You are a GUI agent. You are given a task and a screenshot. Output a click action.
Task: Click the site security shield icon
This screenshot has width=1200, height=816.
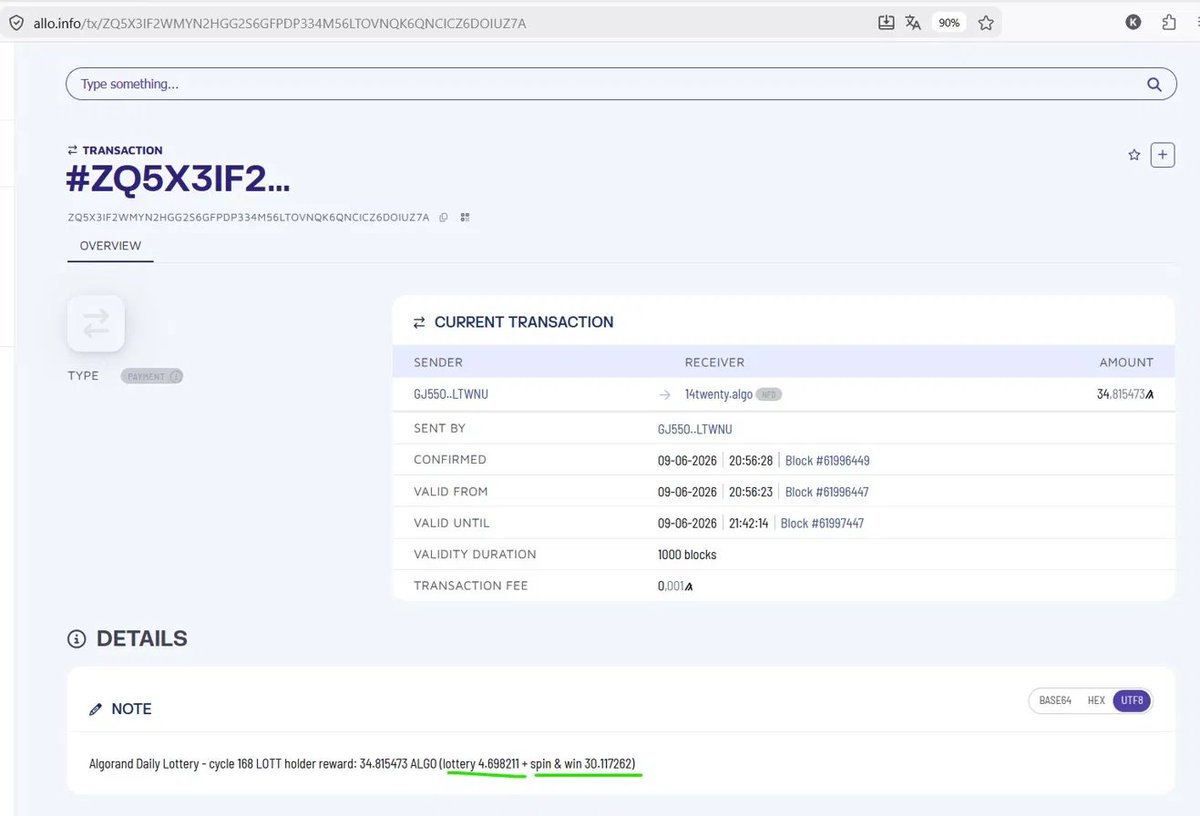pyautogui.click(x=15, y=22)
